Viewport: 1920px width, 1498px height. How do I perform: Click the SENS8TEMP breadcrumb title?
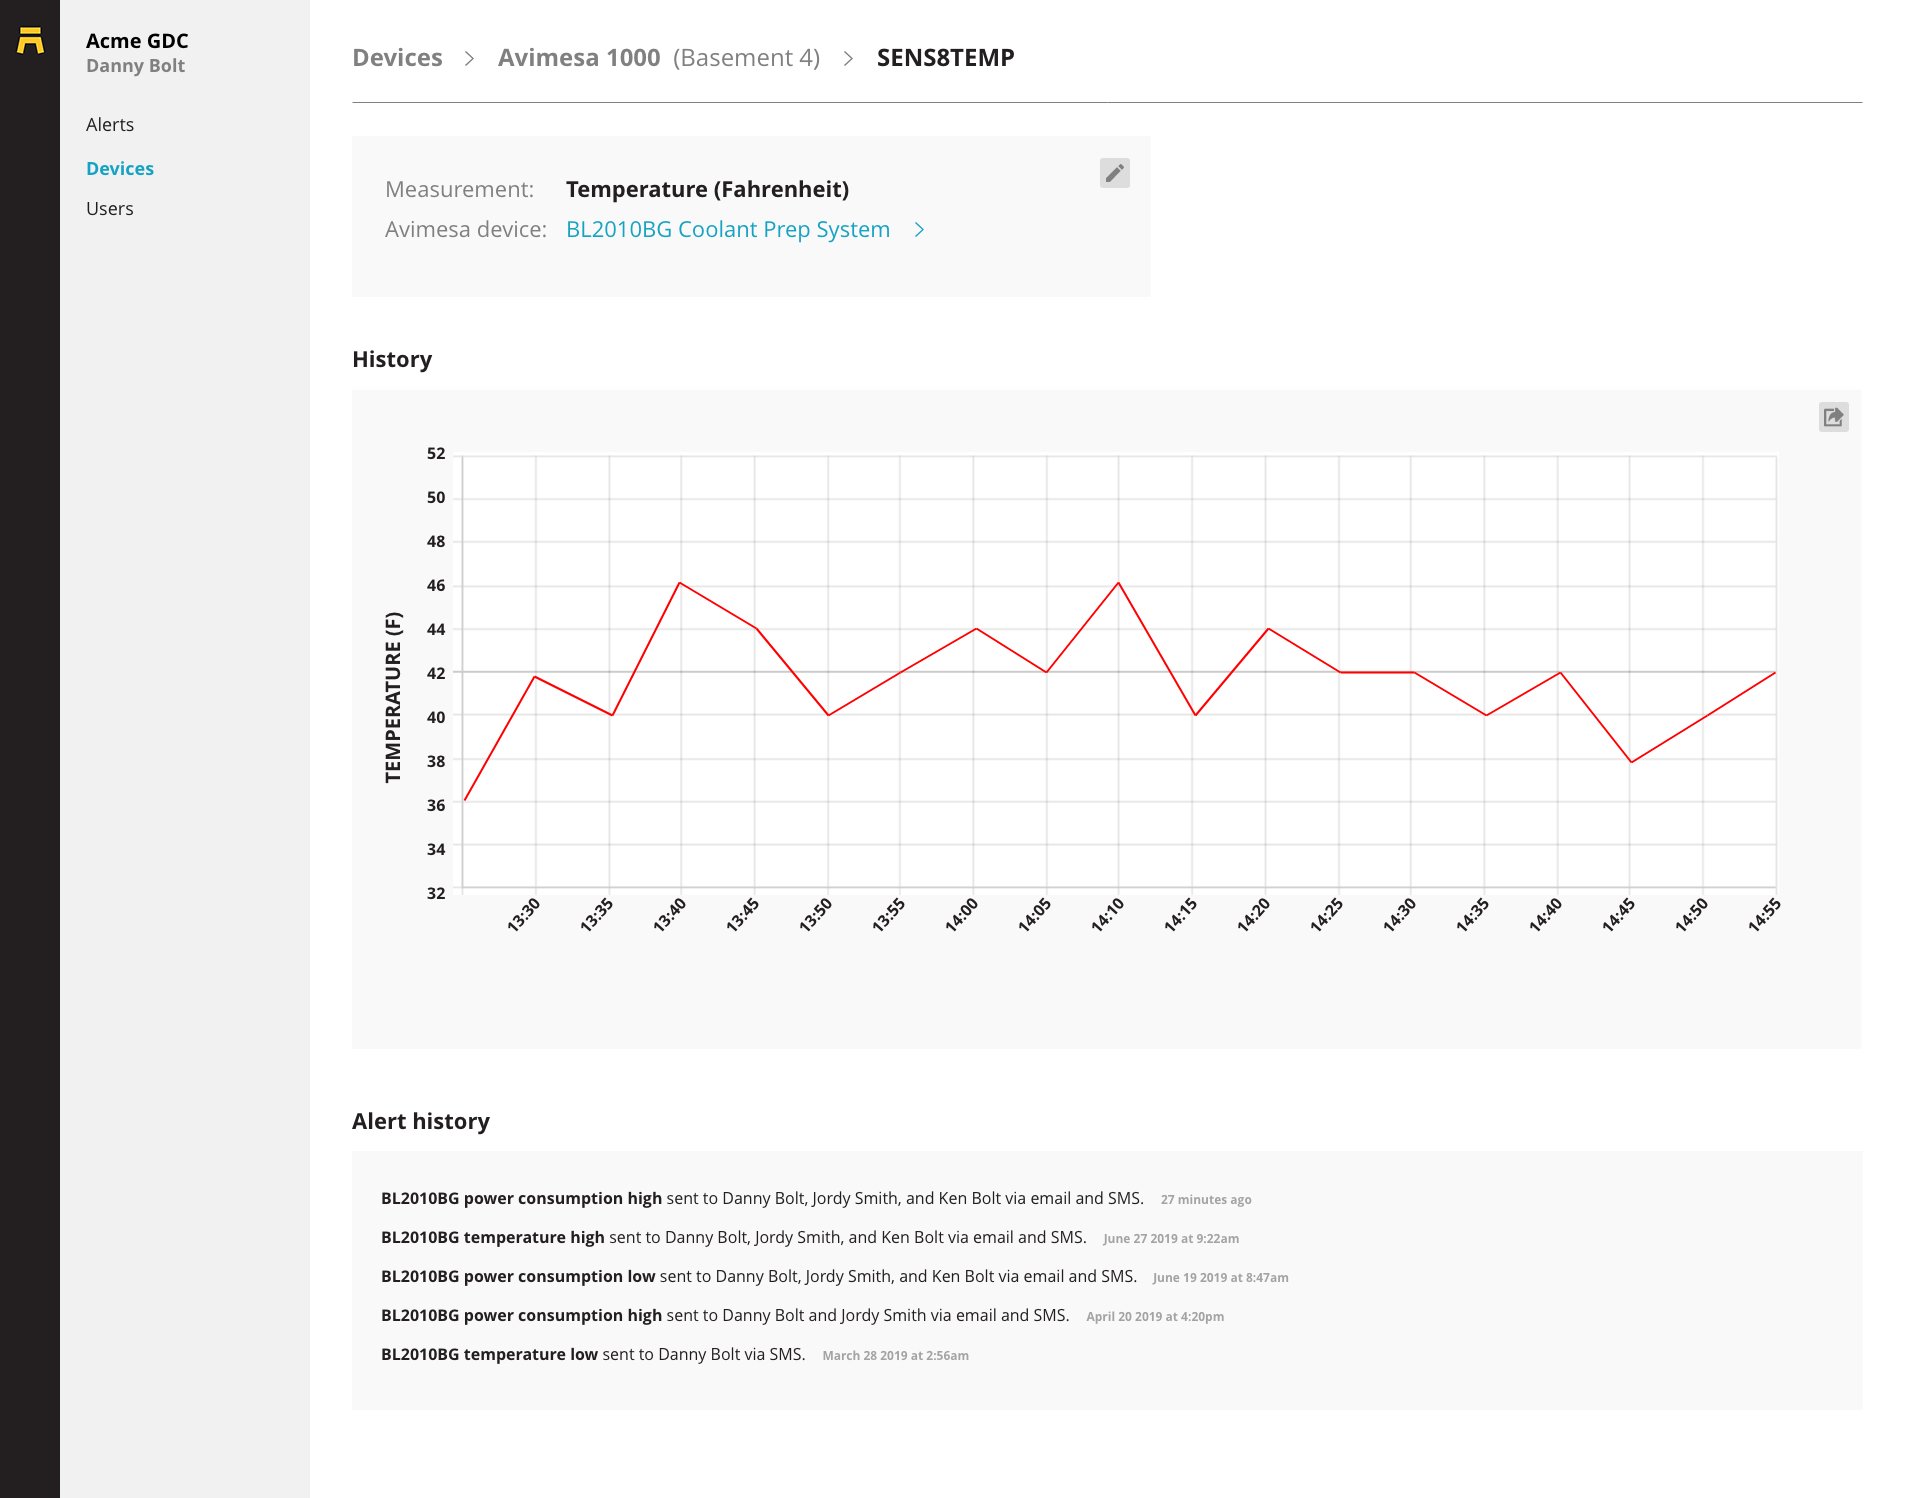pos(945,58)
